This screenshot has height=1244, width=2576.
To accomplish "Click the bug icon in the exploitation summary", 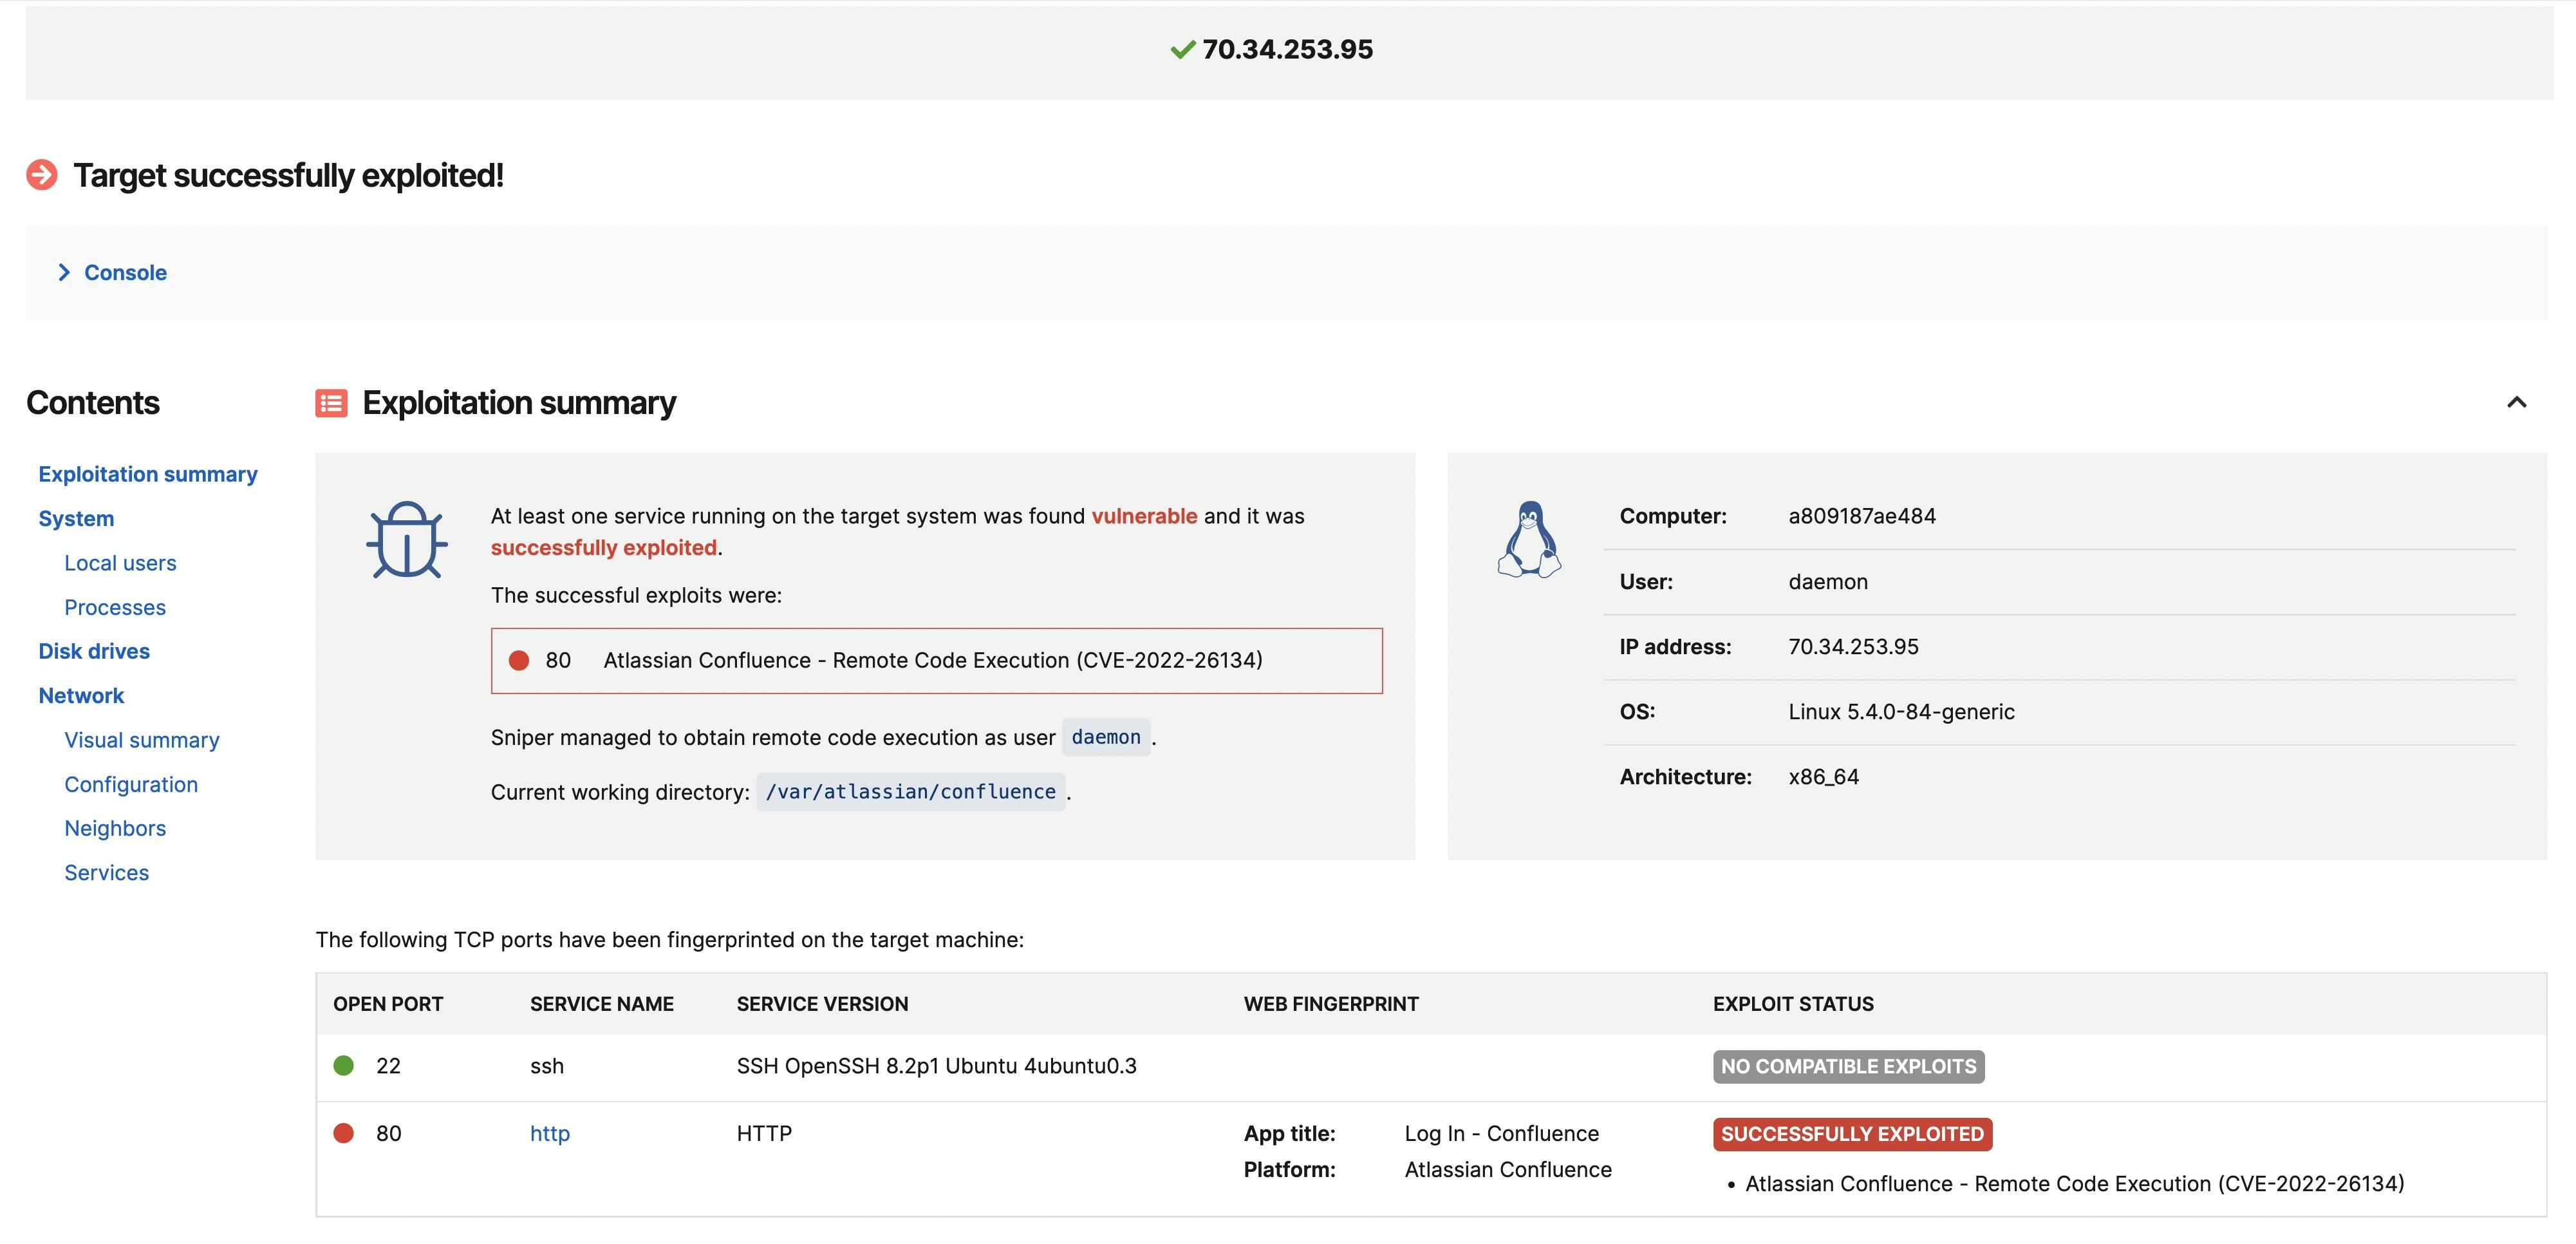I will [x=406, y=541].
